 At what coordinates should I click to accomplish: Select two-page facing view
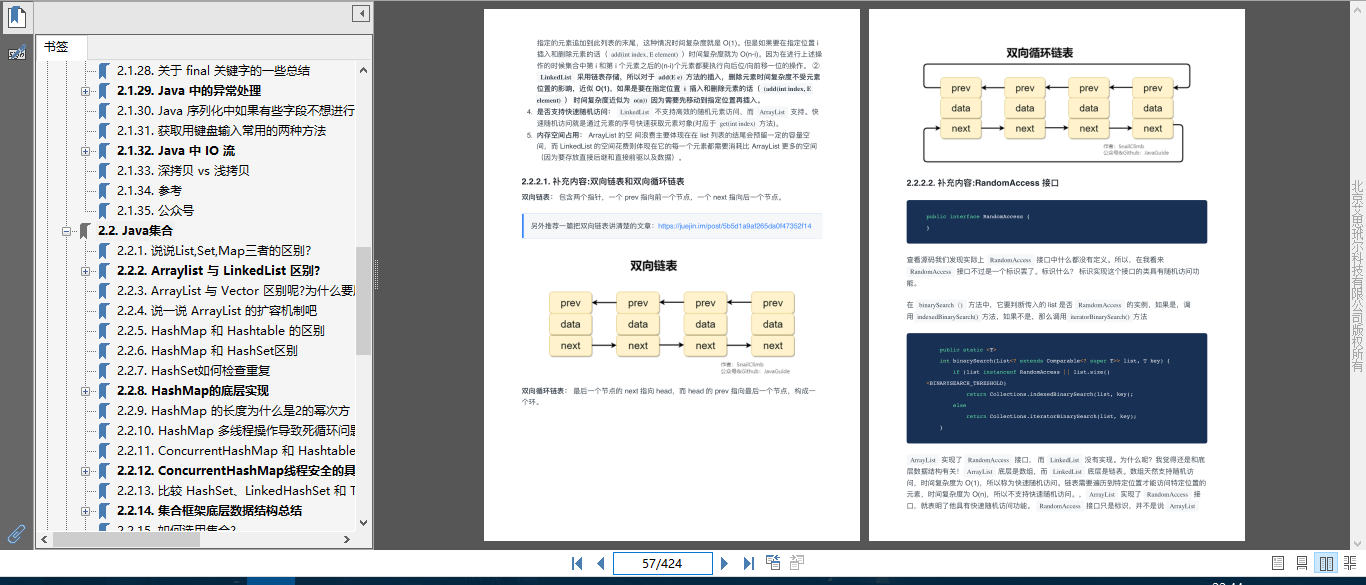1327,564
